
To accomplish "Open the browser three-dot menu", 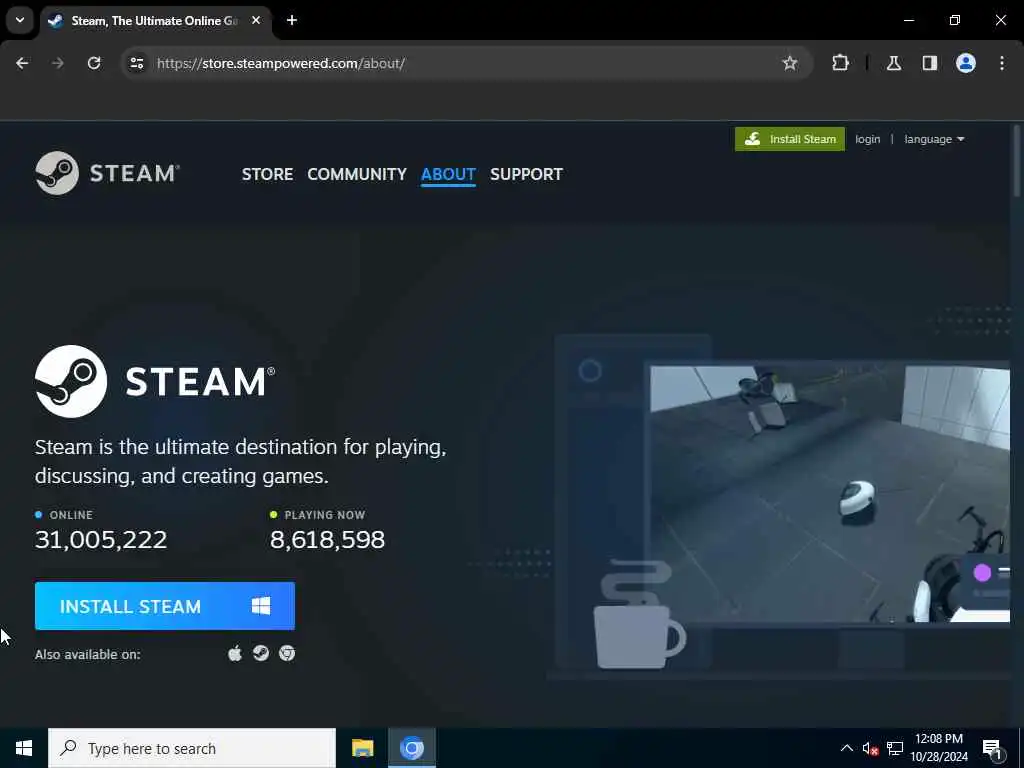I will coord(1002,63).
